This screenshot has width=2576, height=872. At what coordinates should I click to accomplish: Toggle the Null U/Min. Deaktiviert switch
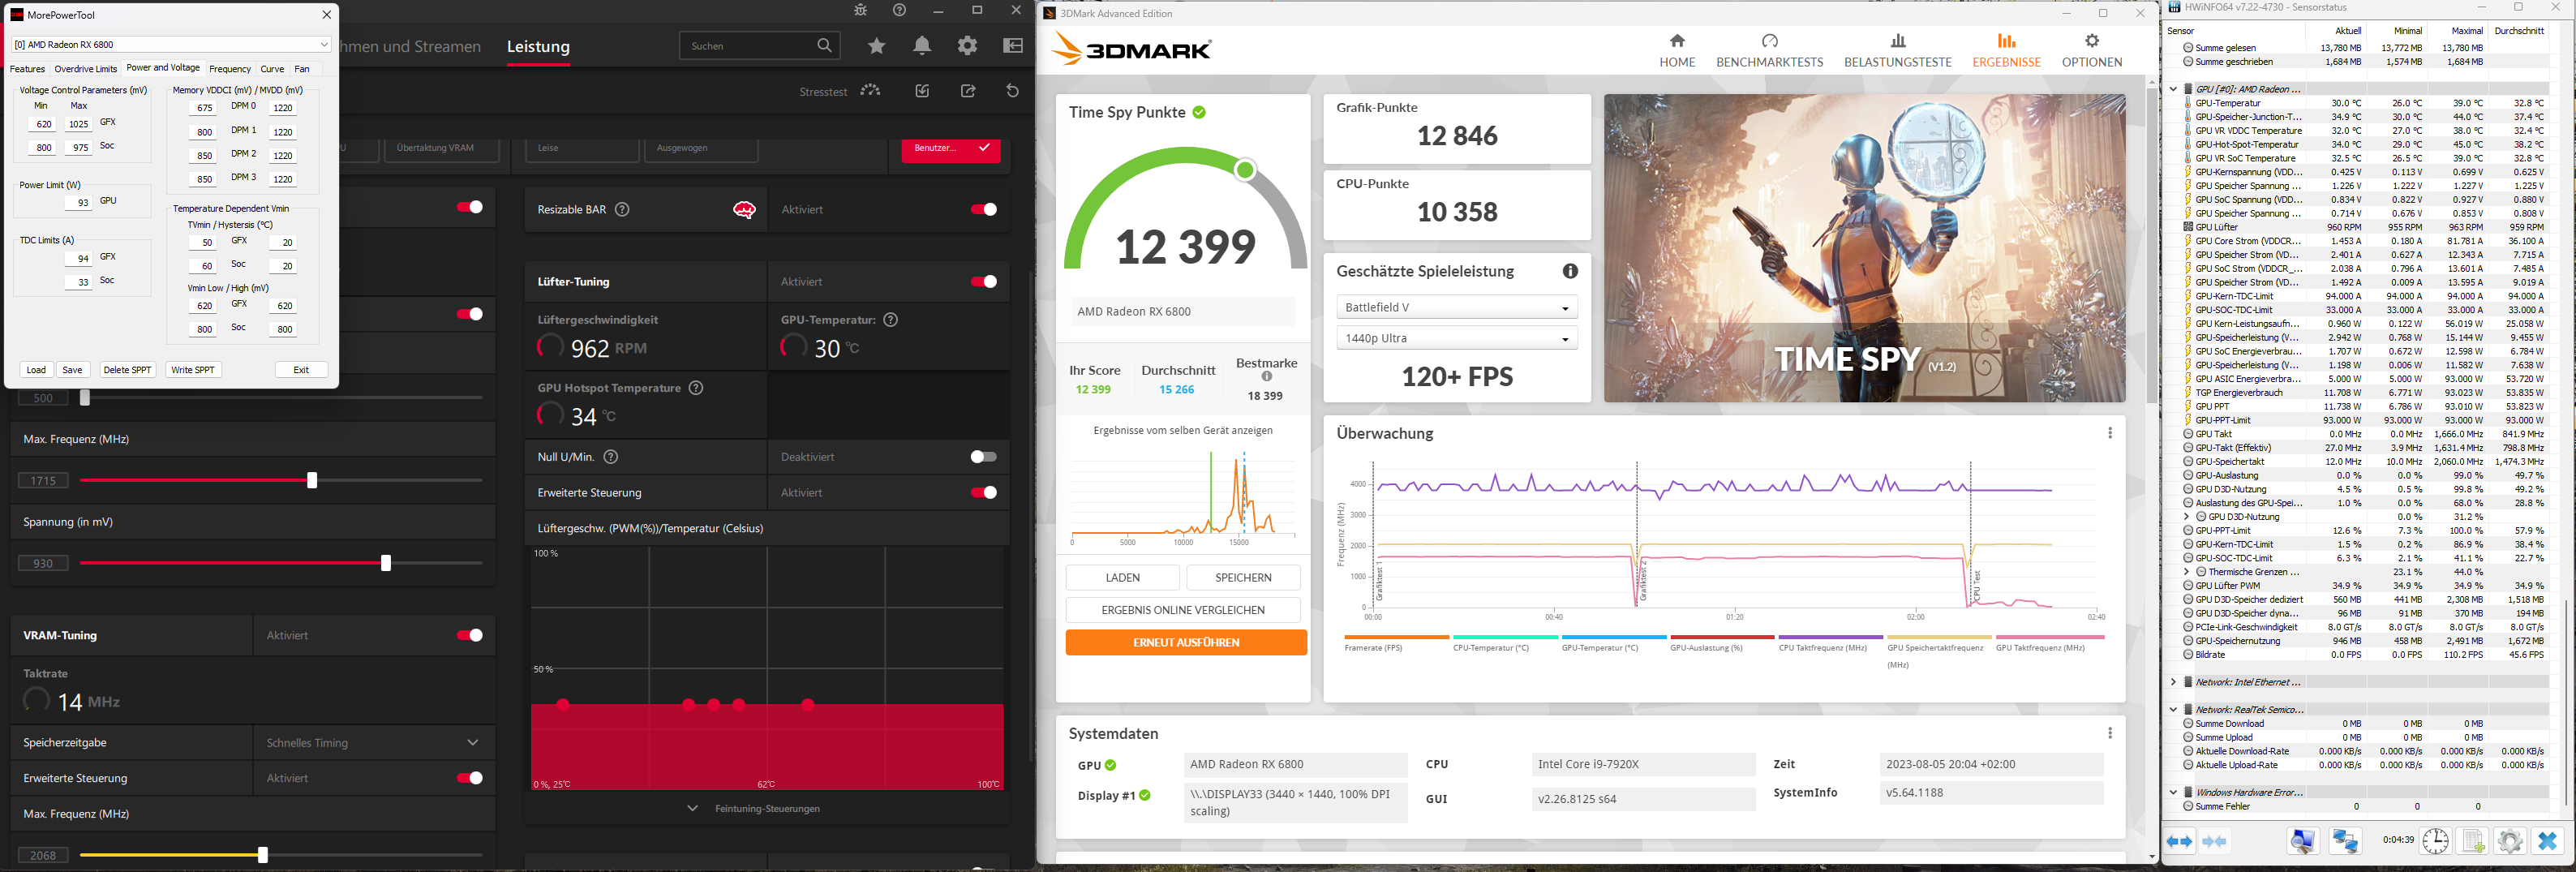tap(984, 457)
